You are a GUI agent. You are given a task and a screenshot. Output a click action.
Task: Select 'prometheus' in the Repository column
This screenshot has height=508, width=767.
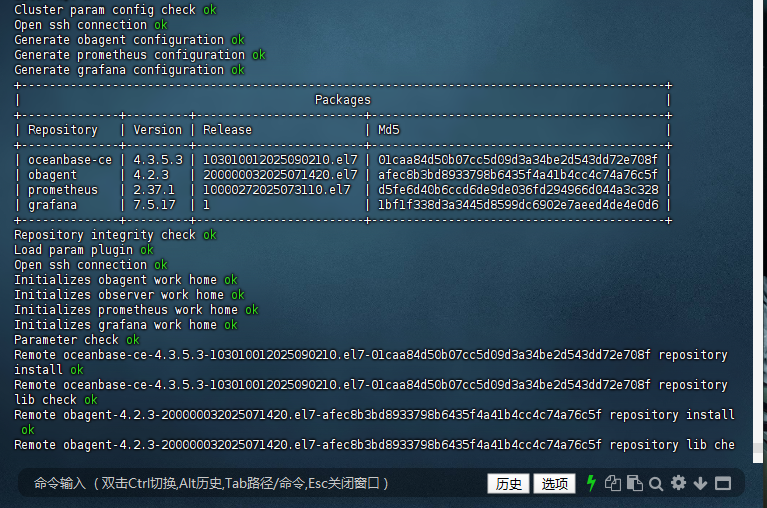pos(63,190)
